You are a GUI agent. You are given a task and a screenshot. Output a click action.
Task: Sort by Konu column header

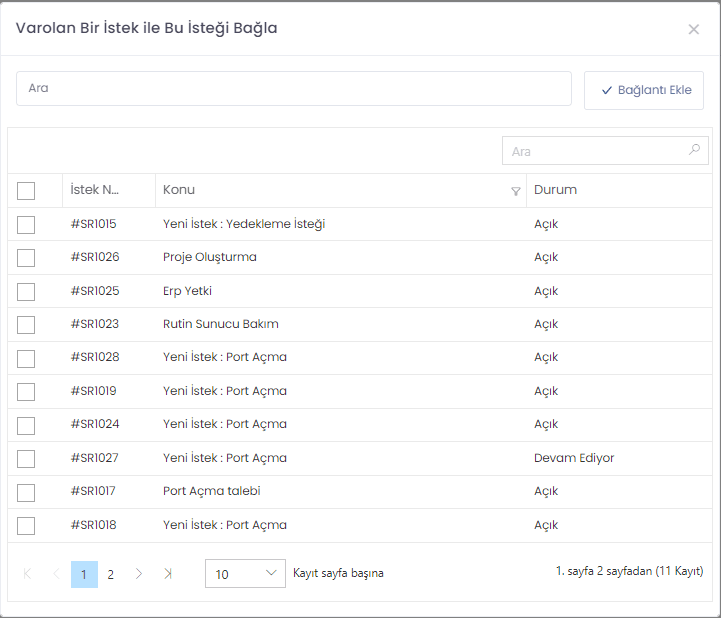click(x=179, y=189)
